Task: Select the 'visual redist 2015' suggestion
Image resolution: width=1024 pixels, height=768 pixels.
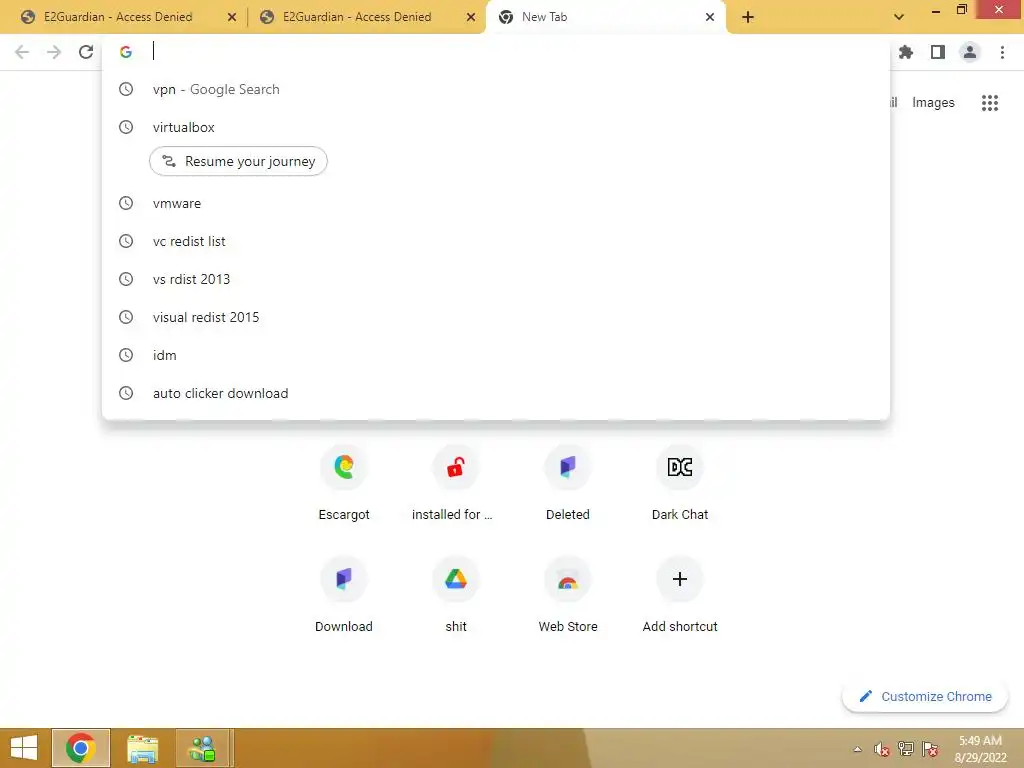Action: 496,317
